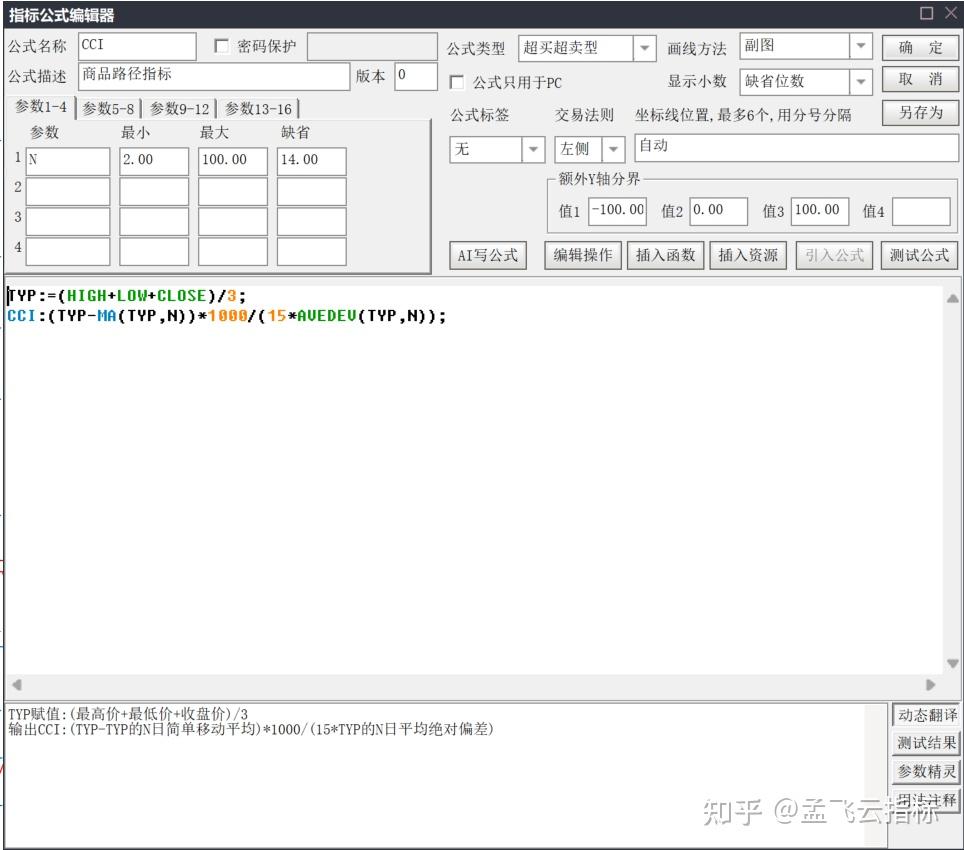Screen dimensions: 964x850
Task: Click the 公式描述 field with 商品路径指标
Action: click(214, 76)
